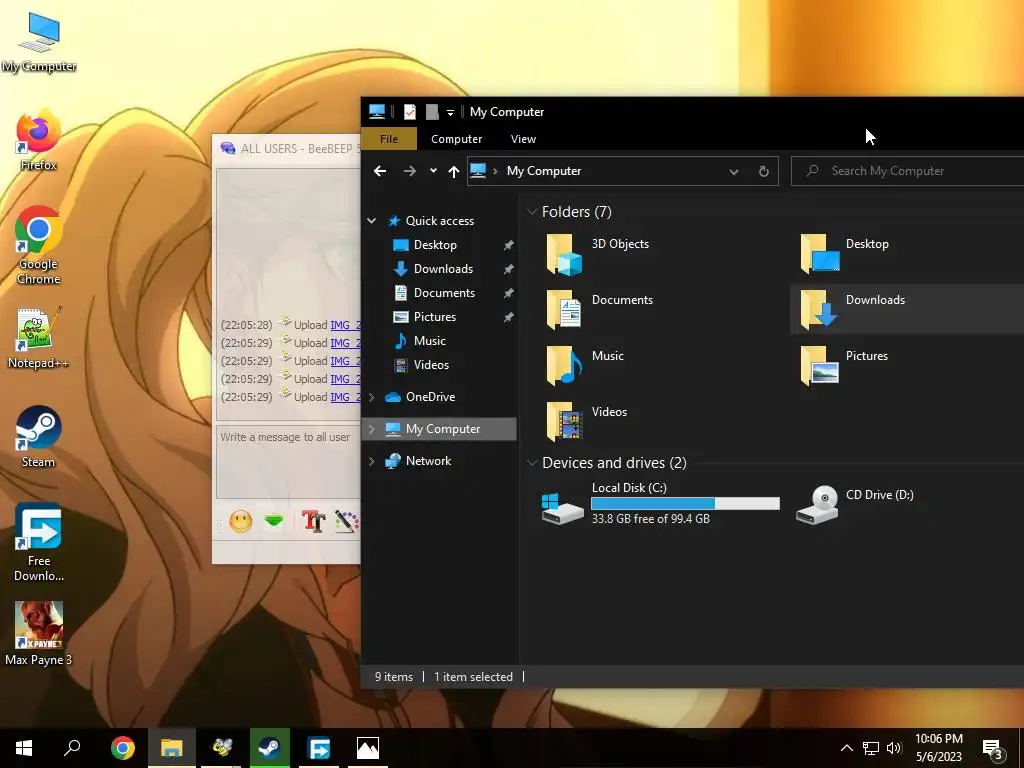This screenshot has height=768, width=1024.
Task: Change font with BeeBEEP Tr icon
Action: [313, 521]
